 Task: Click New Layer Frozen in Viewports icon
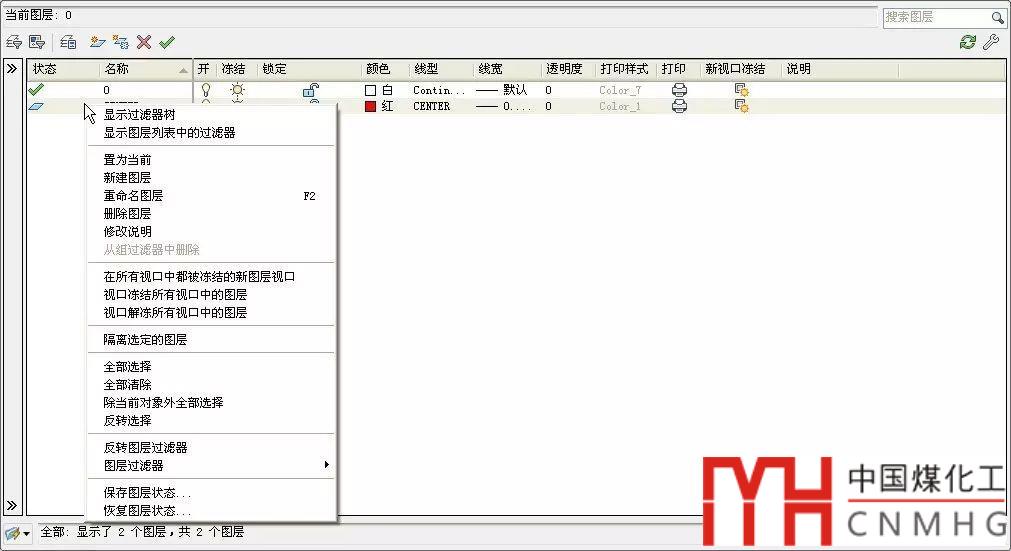121,43
